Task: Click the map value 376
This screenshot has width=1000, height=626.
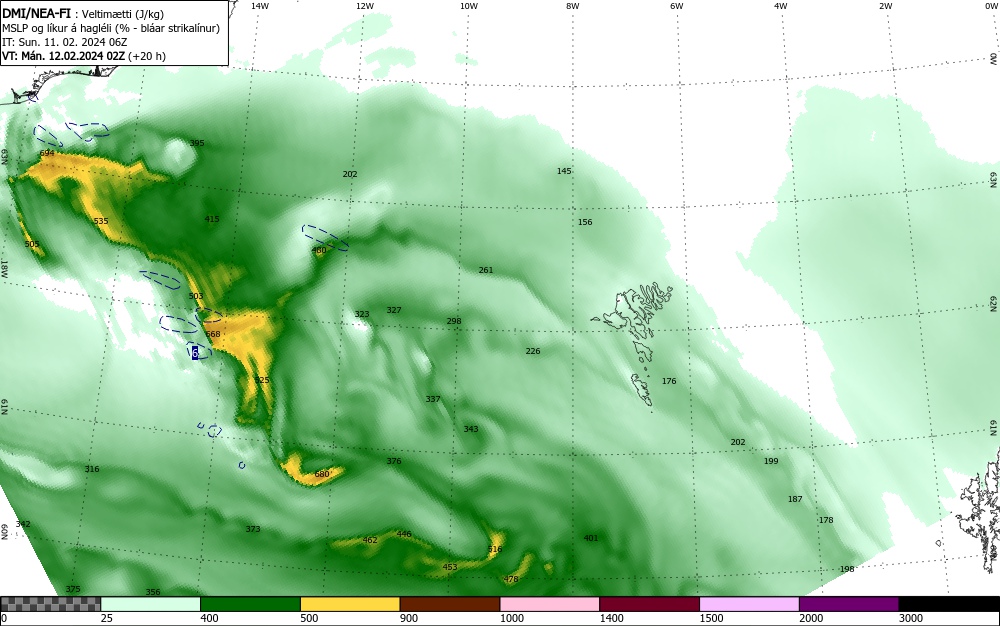Action: click(x=393, y=460)
